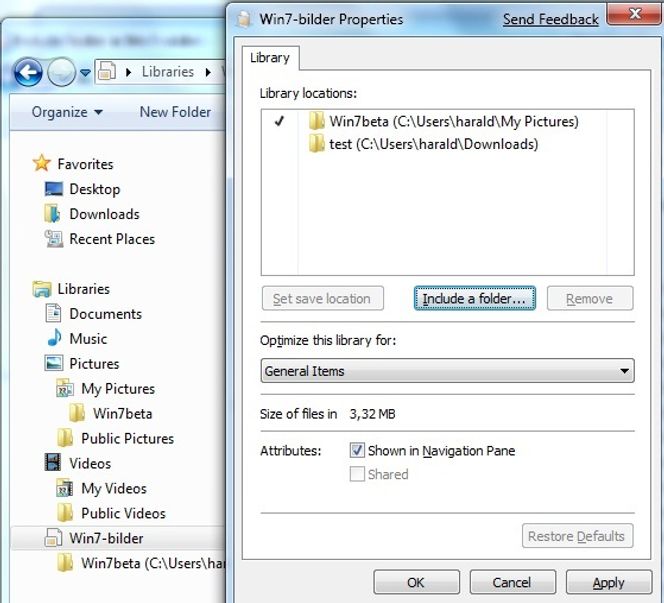Cancel the Properties dialog
This screenshot has width=664, height=603.
pyautogui.click(x=512, y=582)
